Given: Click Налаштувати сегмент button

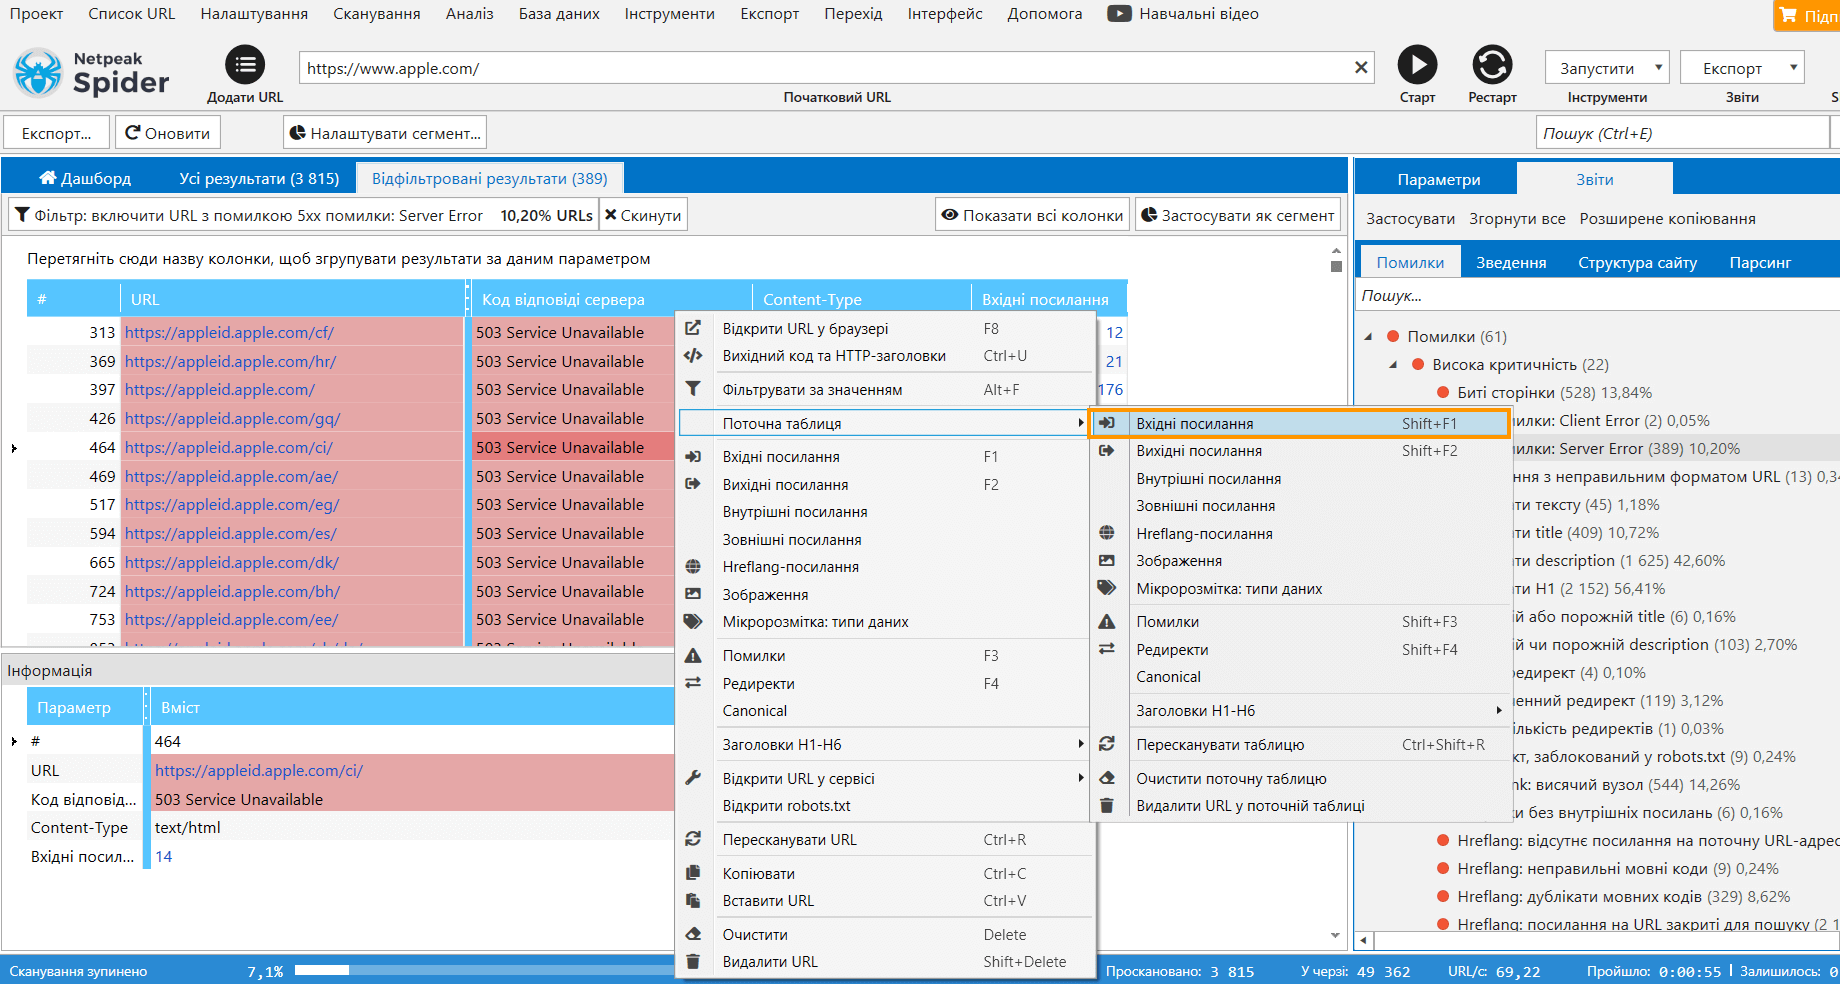Looking at the screenshot, I should [x=385, y=133].
